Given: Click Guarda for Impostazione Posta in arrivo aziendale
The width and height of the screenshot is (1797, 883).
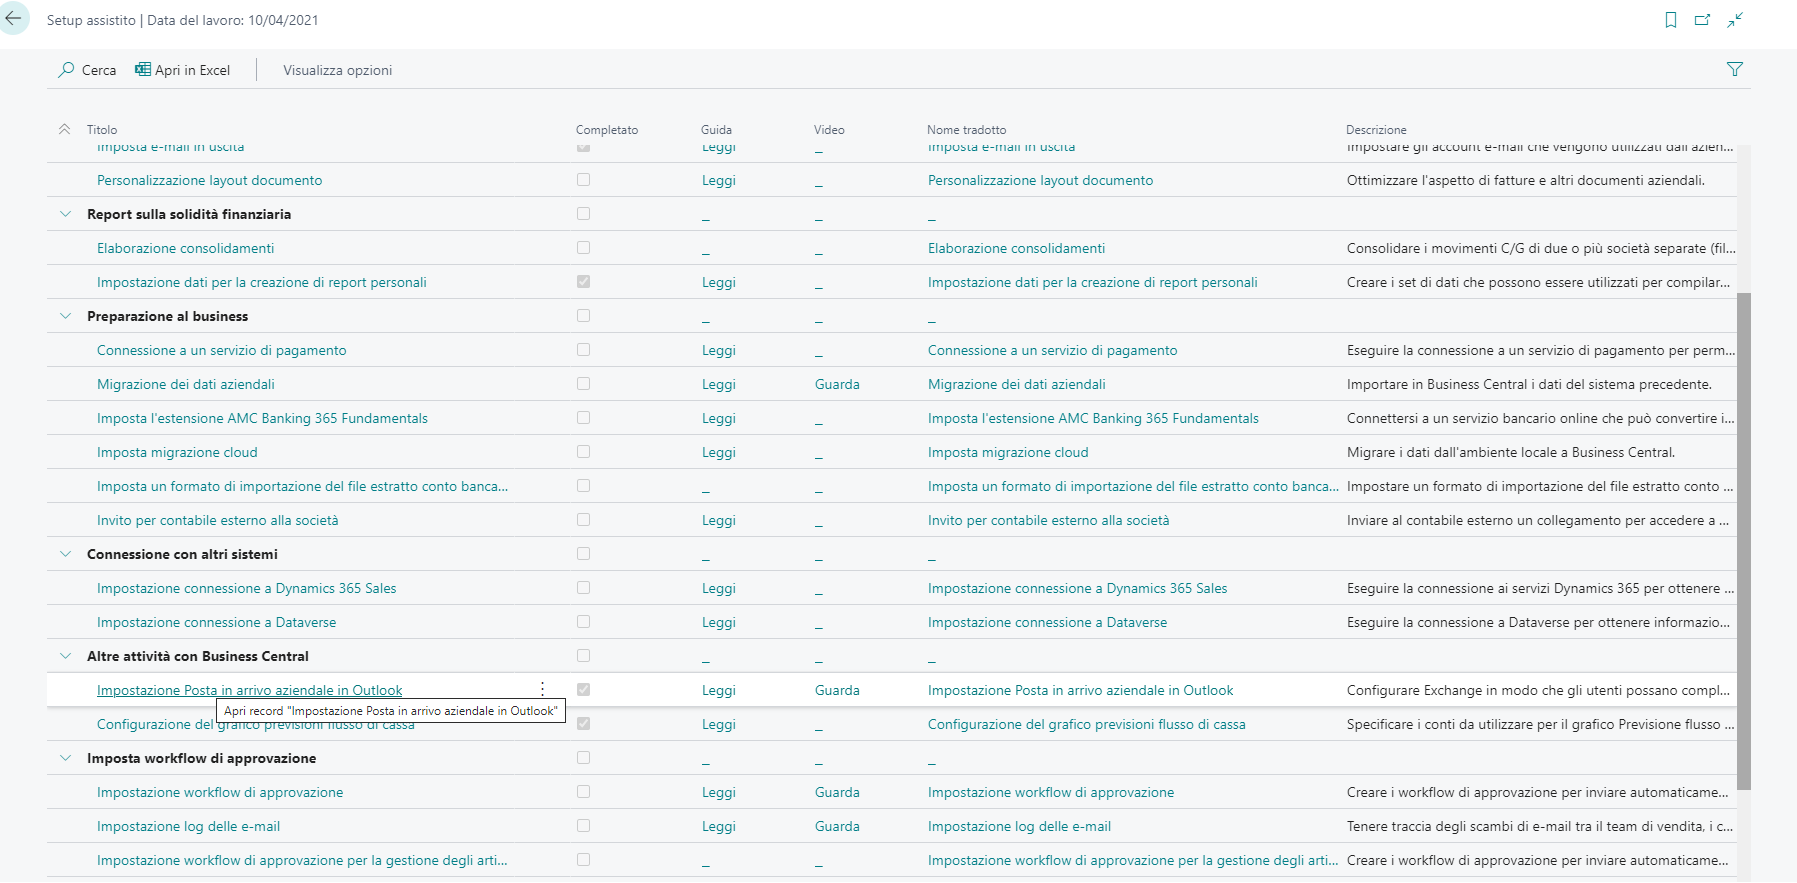Looking at the screenshot, I should tap(837, 690).
